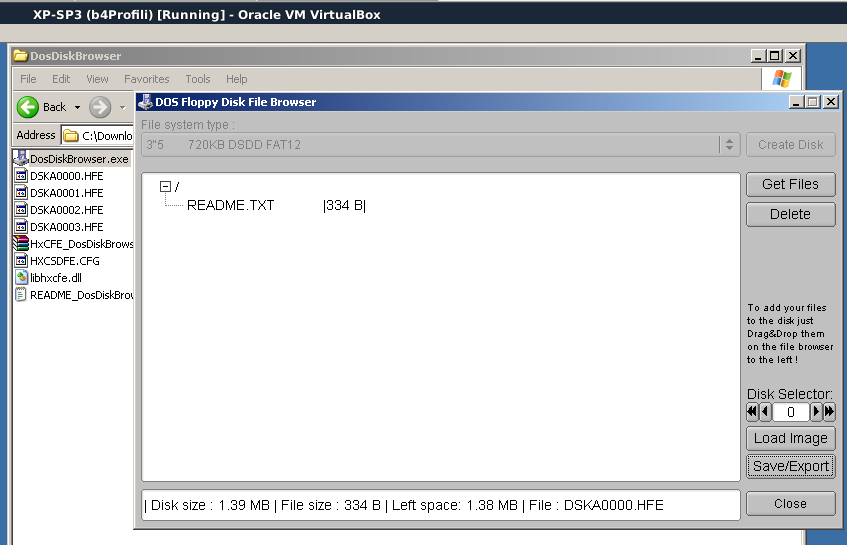Screen dimensions: 847x545
Task: Click the Windows flag logo in Explorer
Action: pos(781,79)
